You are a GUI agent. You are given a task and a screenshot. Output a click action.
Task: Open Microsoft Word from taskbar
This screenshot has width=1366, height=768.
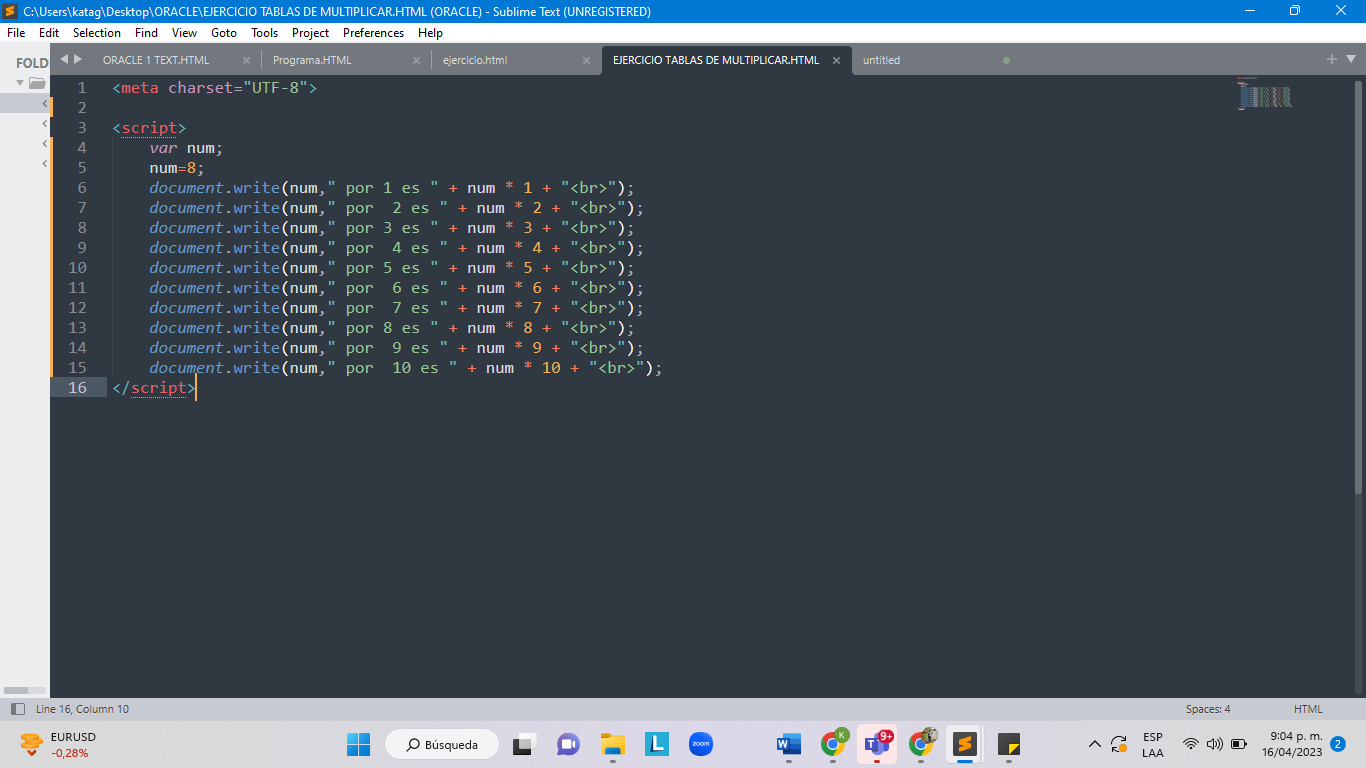click(789, 745)
